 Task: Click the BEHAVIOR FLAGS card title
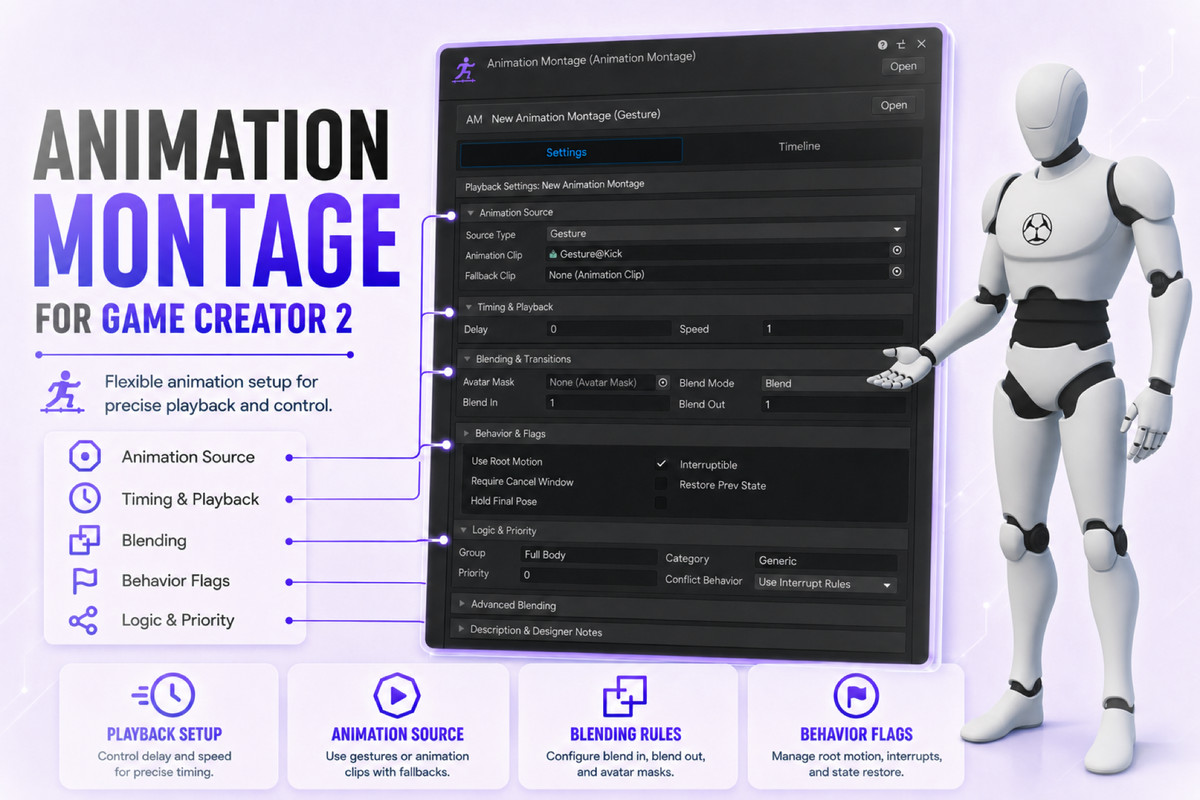(x=856, y=733)
